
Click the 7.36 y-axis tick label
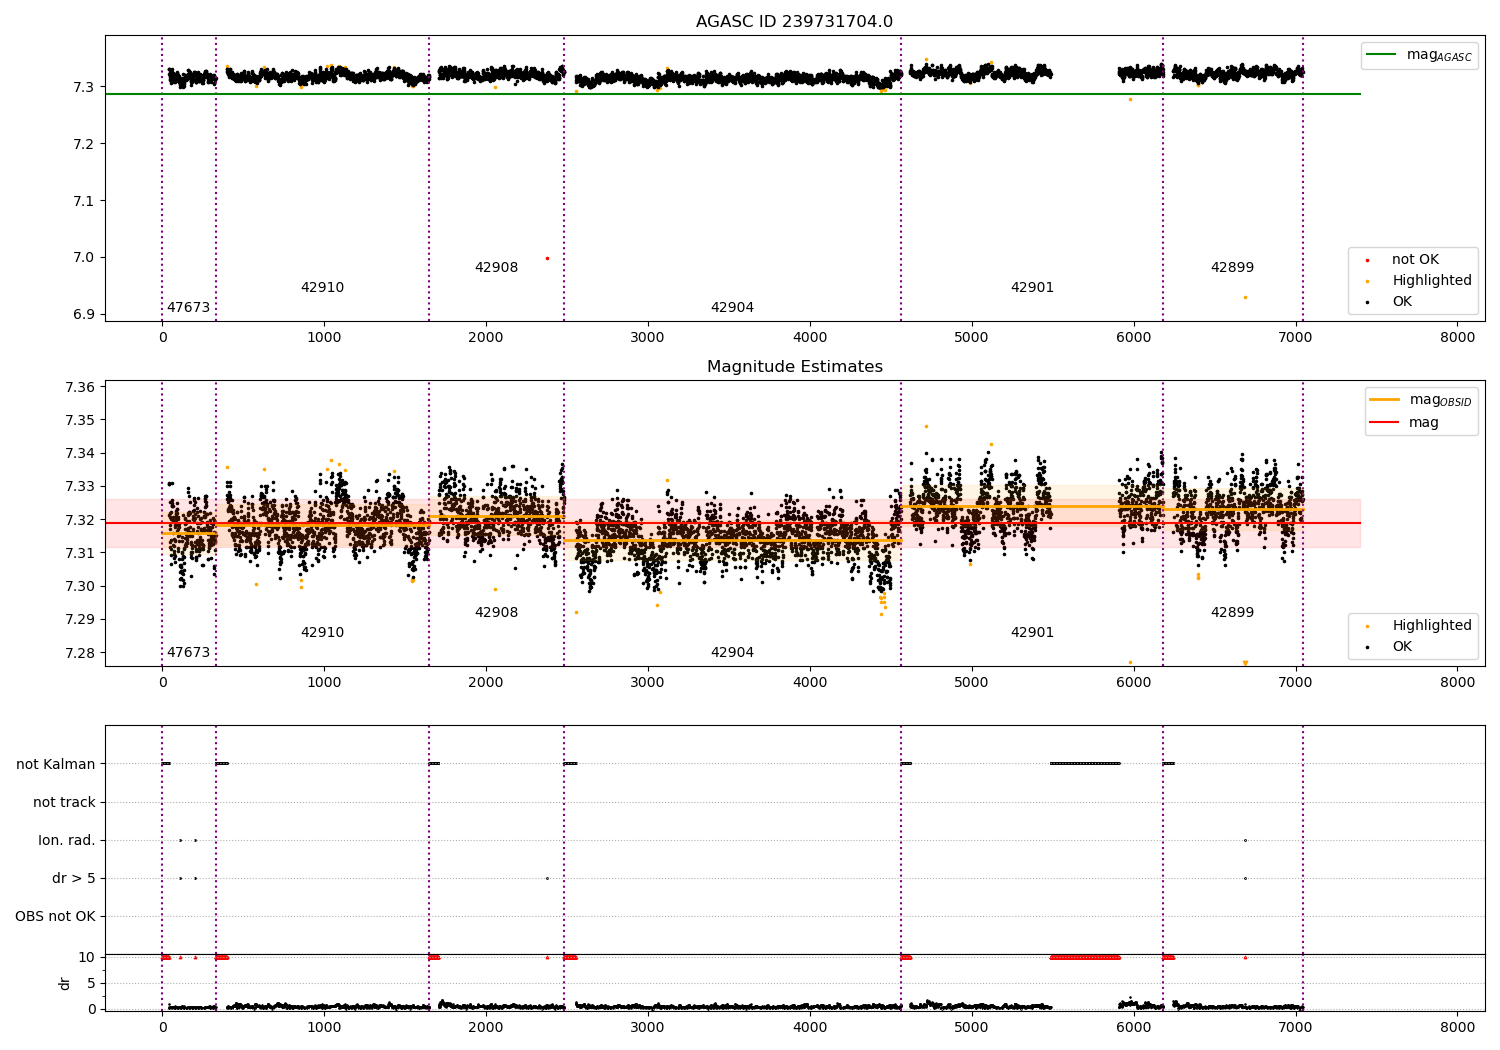coord(79,387)
